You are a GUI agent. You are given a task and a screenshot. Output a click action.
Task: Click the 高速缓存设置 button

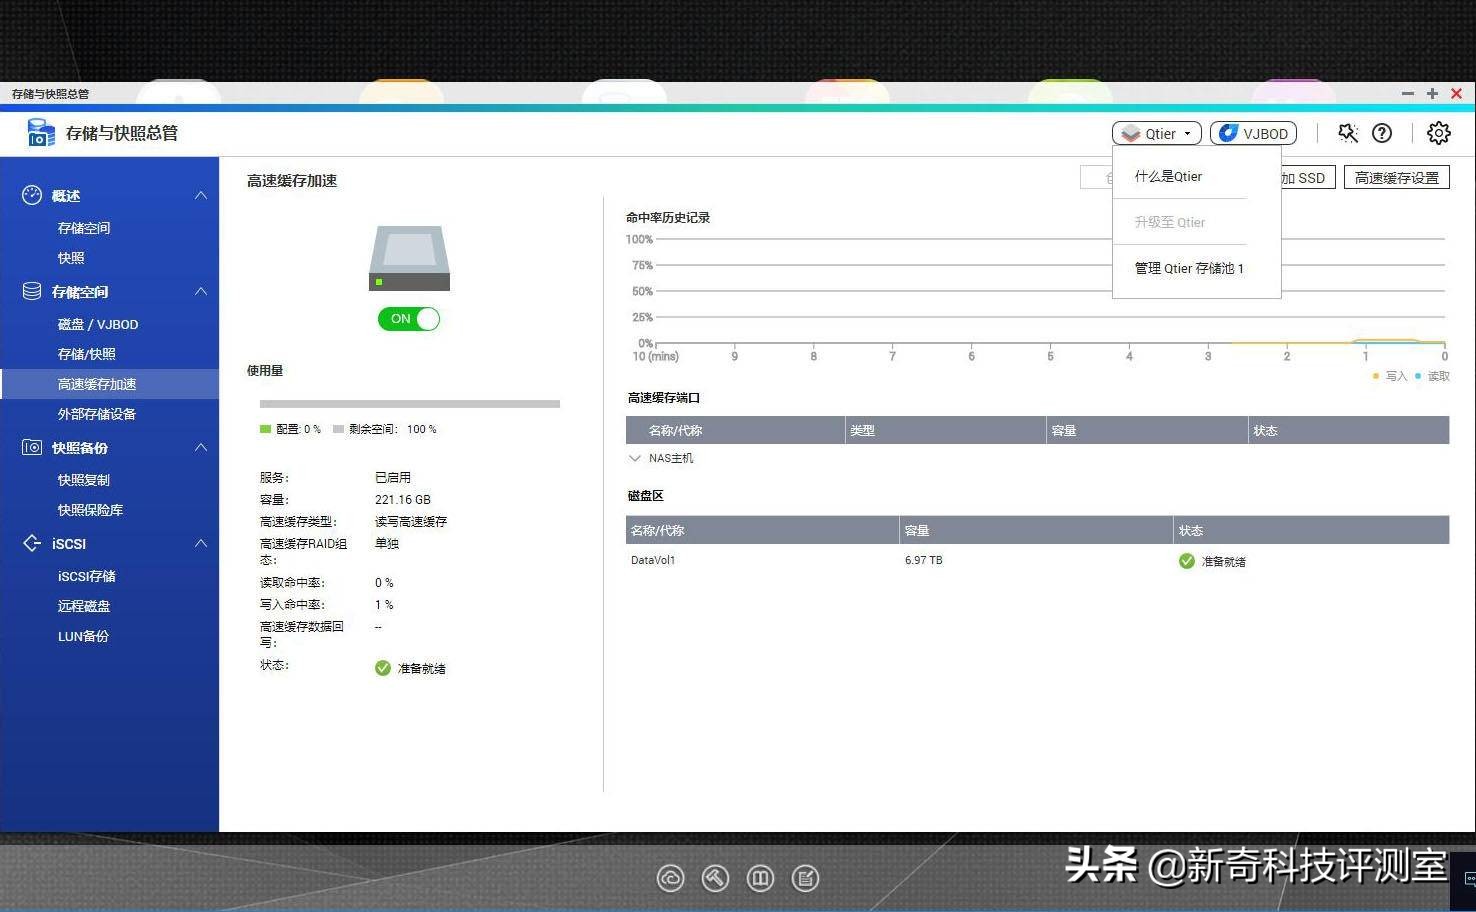[x=1396, y=177]
